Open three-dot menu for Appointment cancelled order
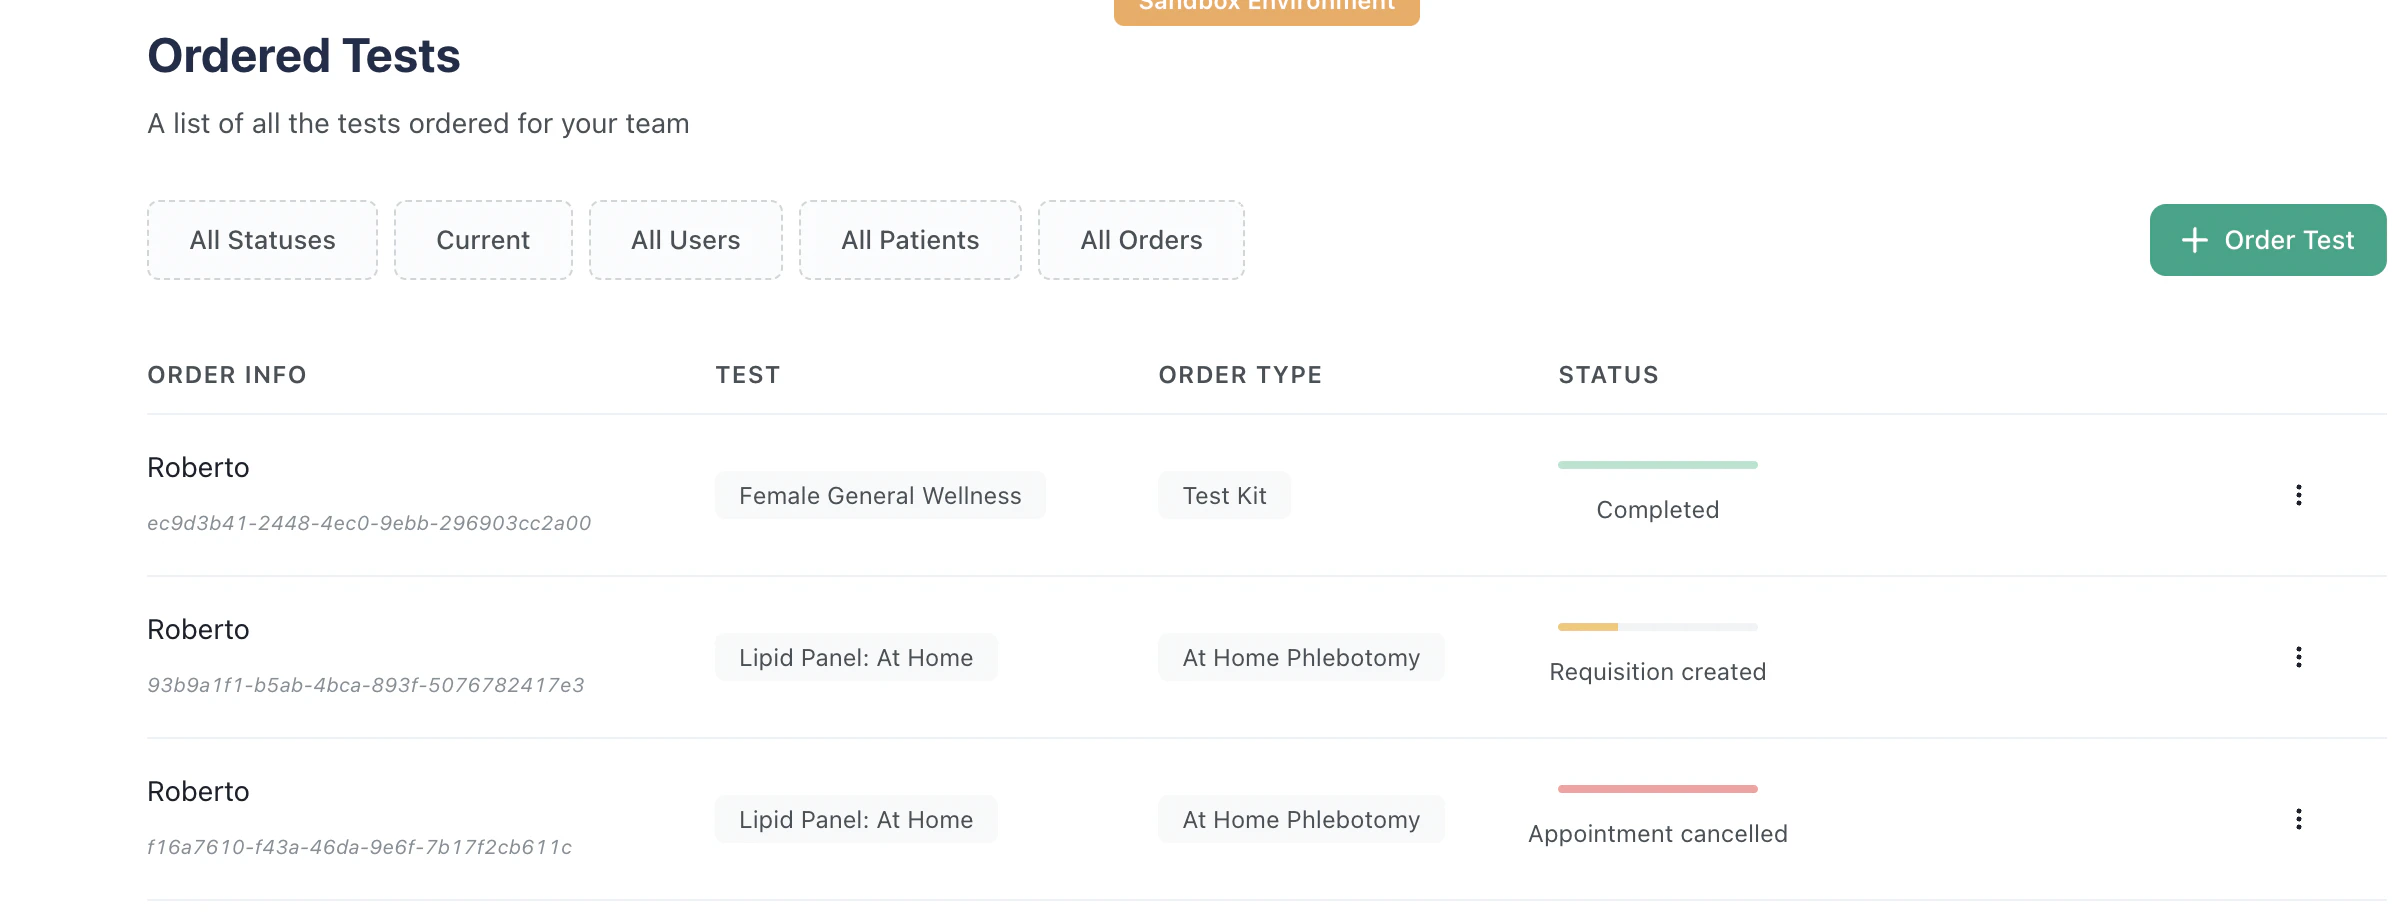 pos(2298,819)
